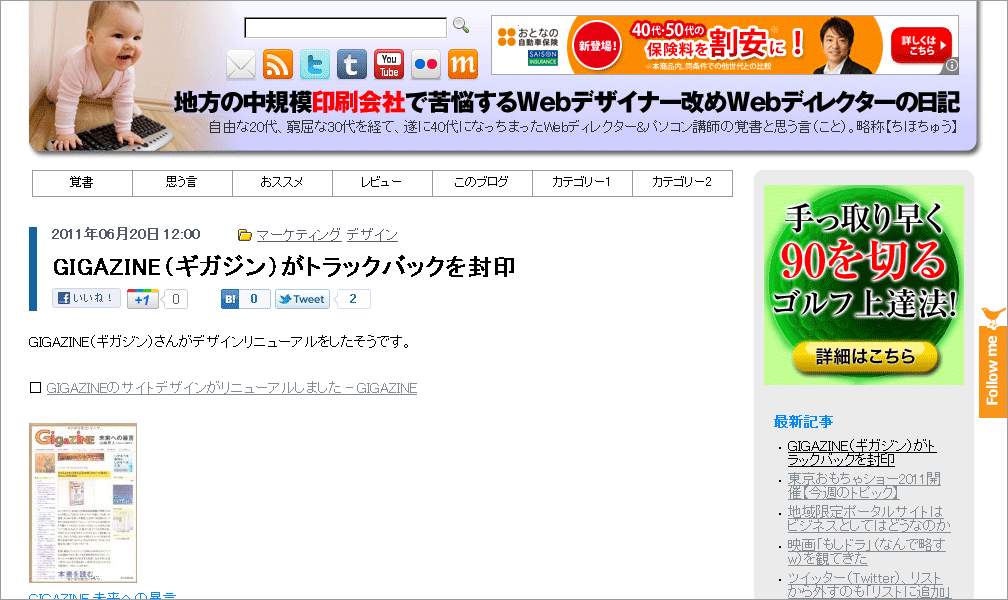
Task: Click inside the header search field
Action: tap(345, 28)
